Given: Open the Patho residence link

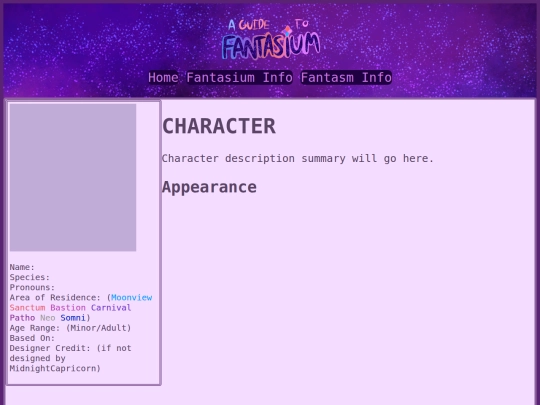Looking at the screenshot, I should point(22,318).
